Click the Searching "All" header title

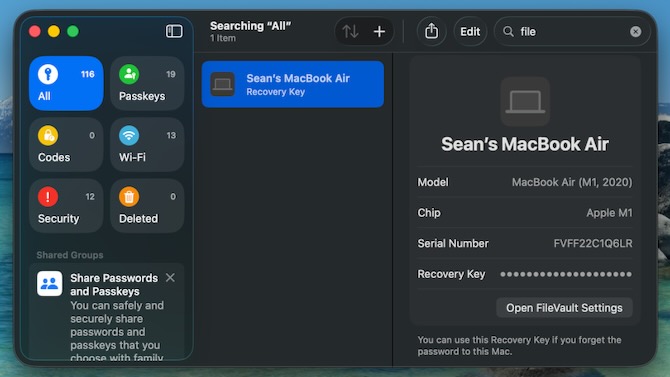click(x=250, y=26)
